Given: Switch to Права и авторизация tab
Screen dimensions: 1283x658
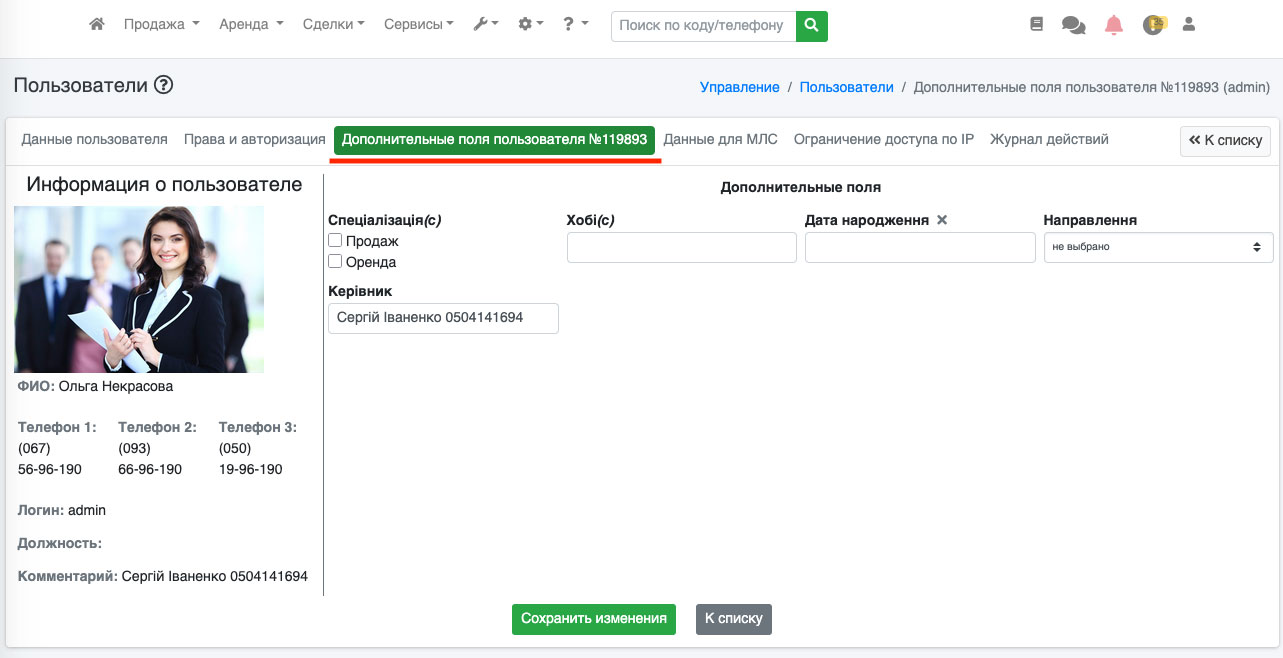Looking at the screenshot, I should coord(255,139).
